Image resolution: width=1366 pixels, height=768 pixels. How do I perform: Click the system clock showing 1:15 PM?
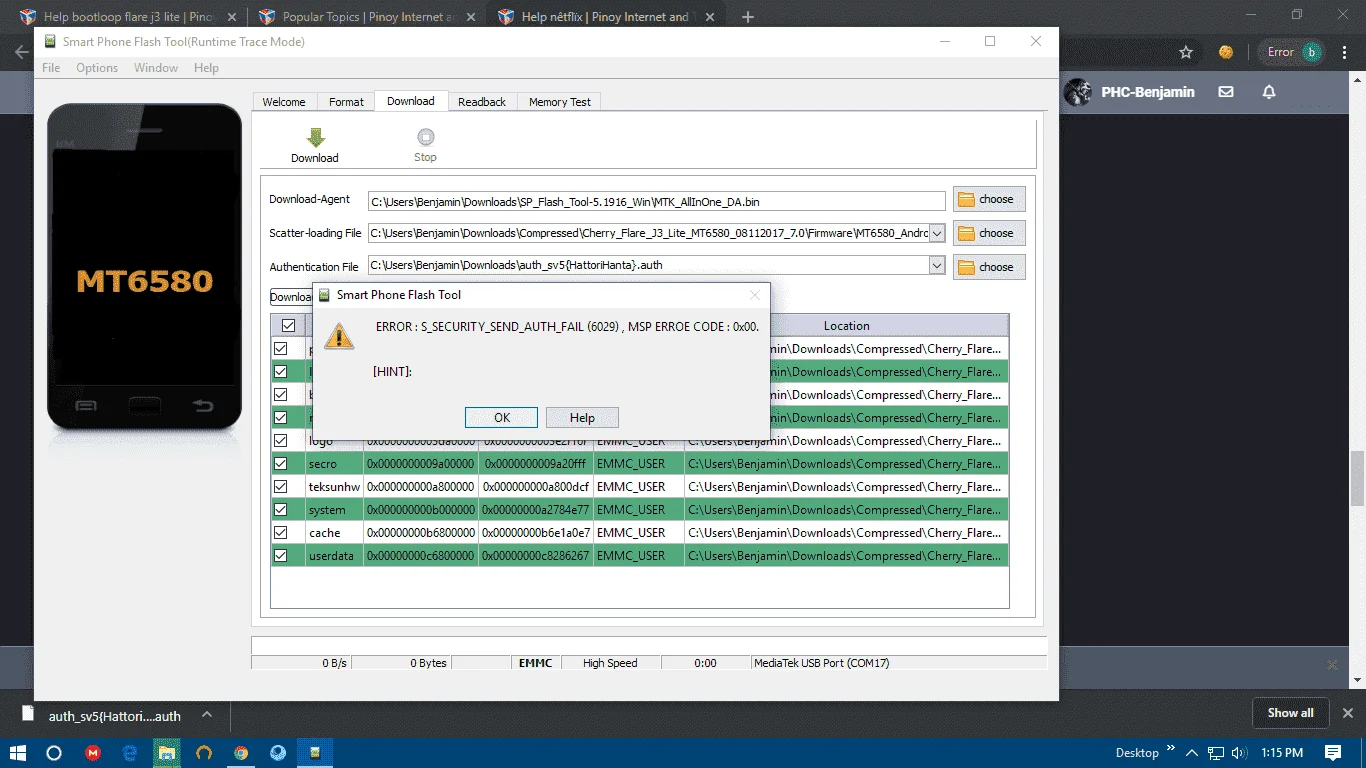[x=1283, y=753]
